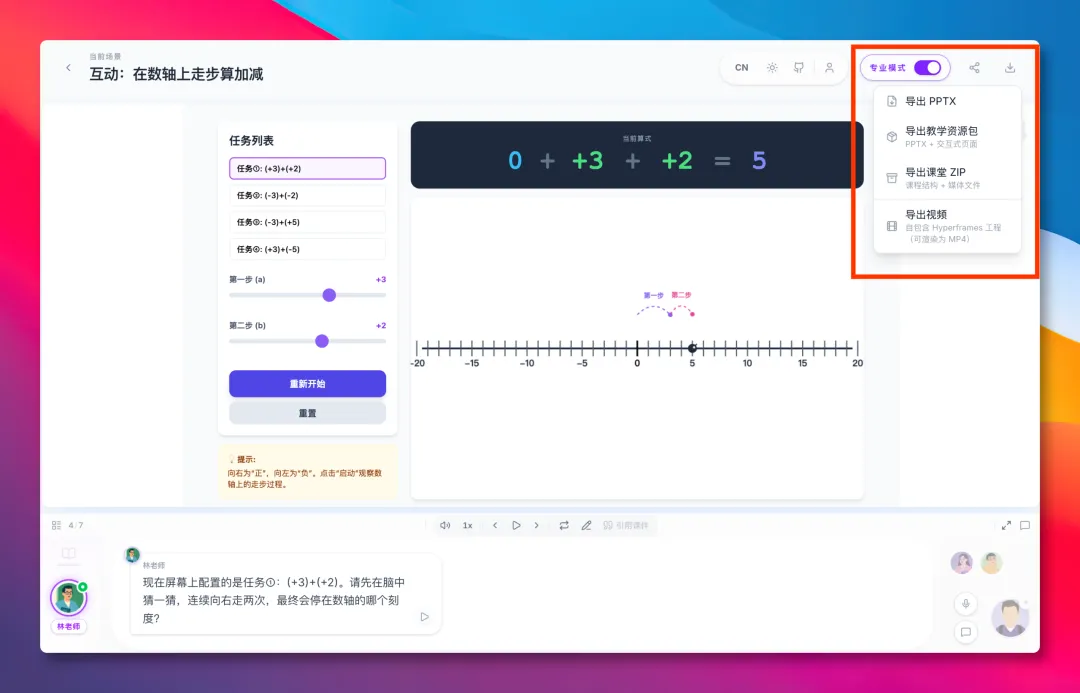Screen dimensions: 1080x693
Task: Click the small teacher avatar above message
Action: (x=132, y=555)
